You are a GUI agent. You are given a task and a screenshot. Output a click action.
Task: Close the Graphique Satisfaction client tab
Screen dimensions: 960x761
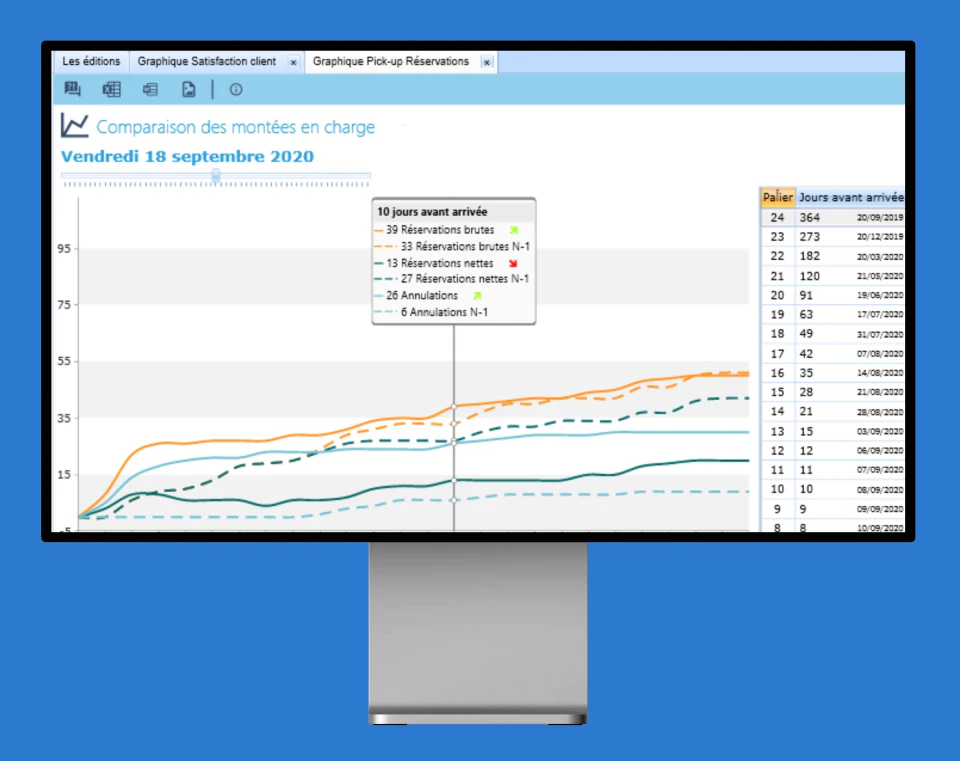[293, 62]
